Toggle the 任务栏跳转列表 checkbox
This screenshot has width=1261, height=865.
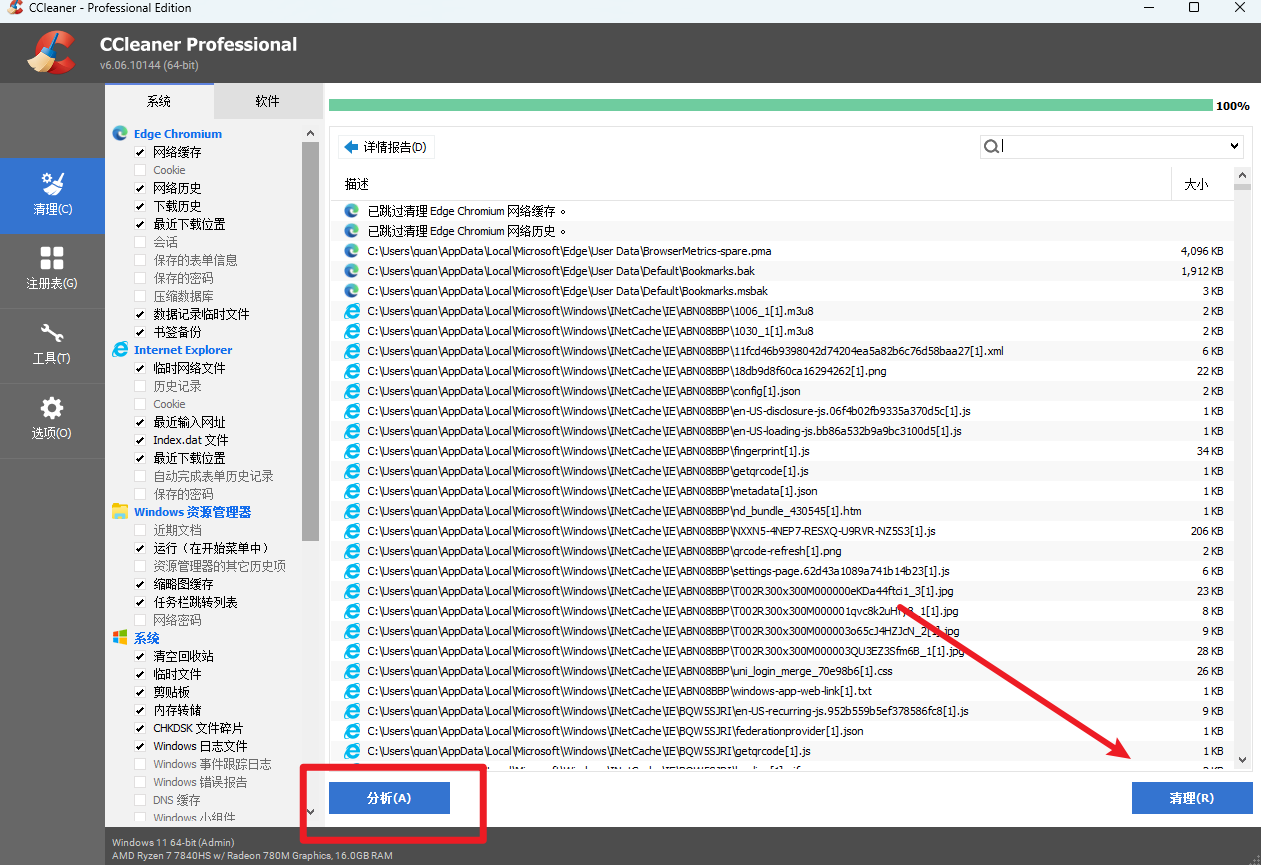point(140,602)
